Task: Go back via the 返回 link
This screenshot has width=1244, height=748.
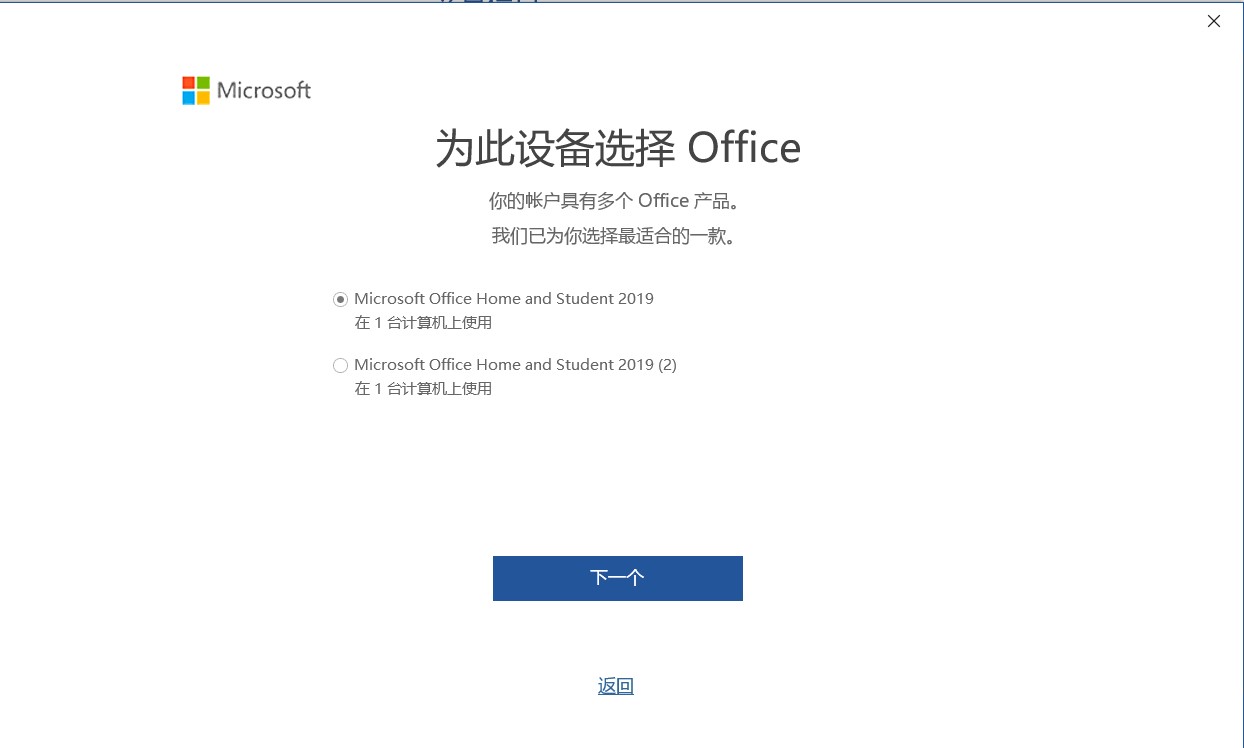Action: coord(616,686)
